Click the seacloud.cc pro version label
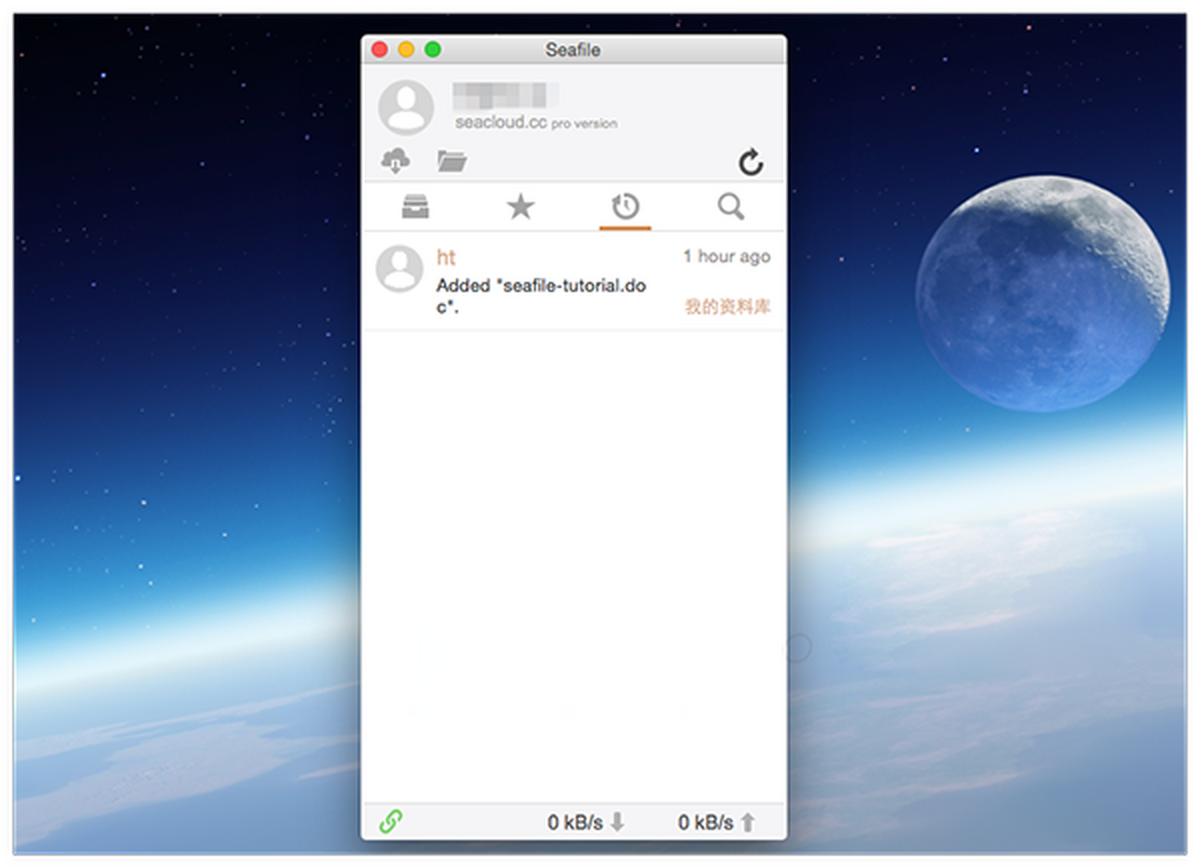Screen dimensions: 1200x868 pos(536,123)
